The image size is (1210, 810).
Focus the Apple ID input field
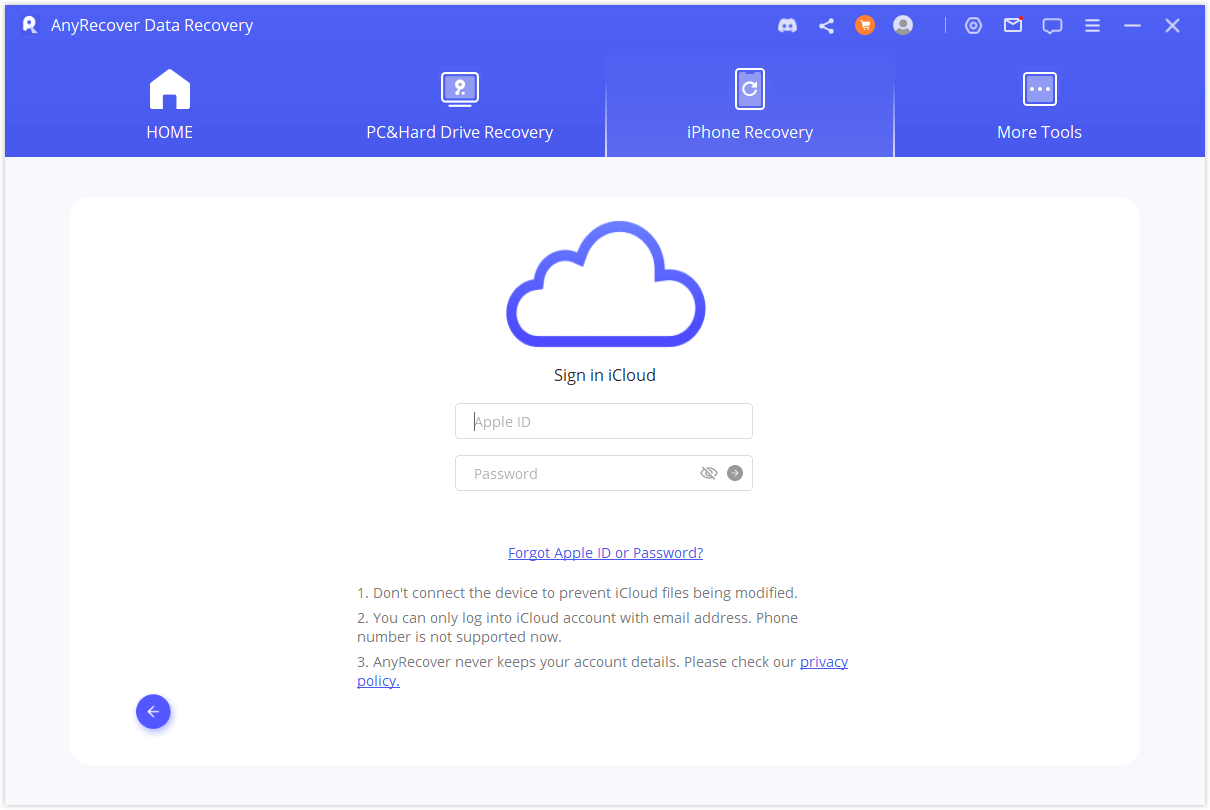pyautogui.click(x=604, y=421)
